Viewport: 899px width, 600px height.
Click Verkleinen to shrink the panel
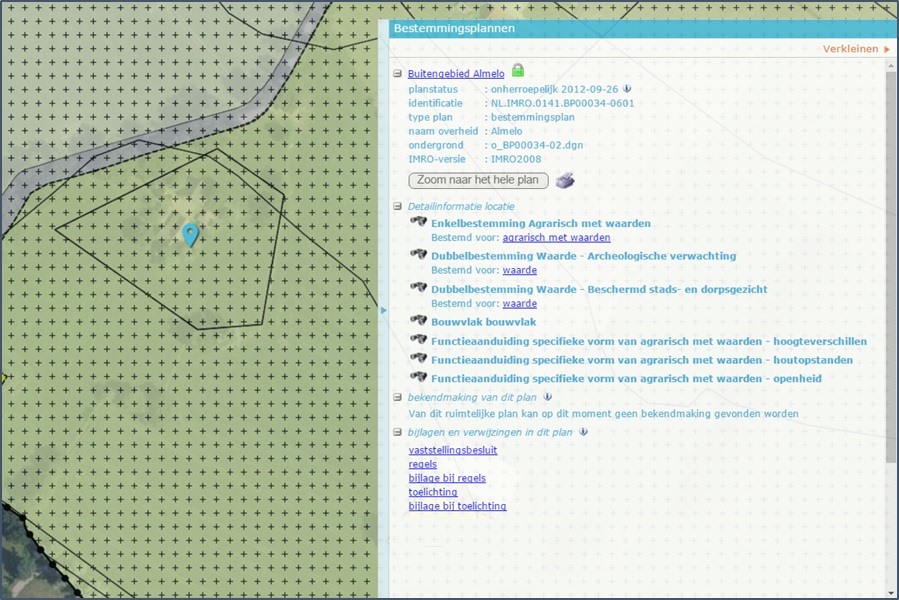pos(856,49)
